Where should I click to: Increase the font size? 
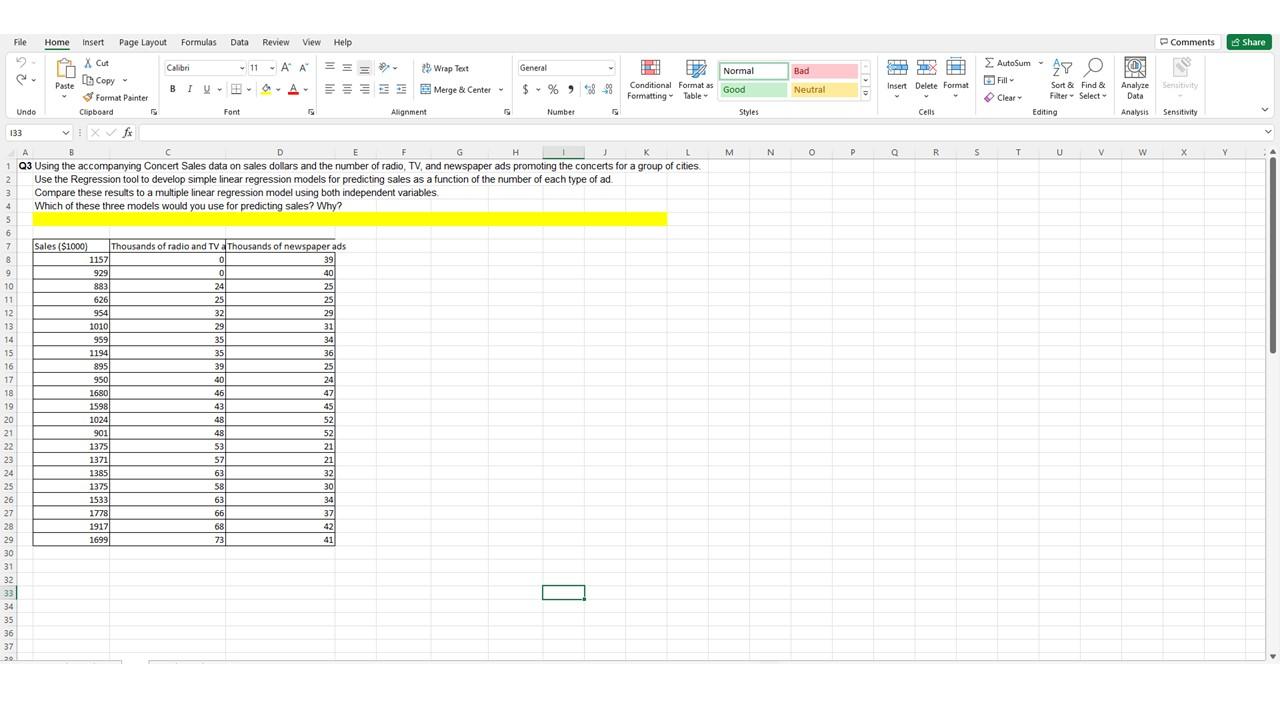(286, 68)
